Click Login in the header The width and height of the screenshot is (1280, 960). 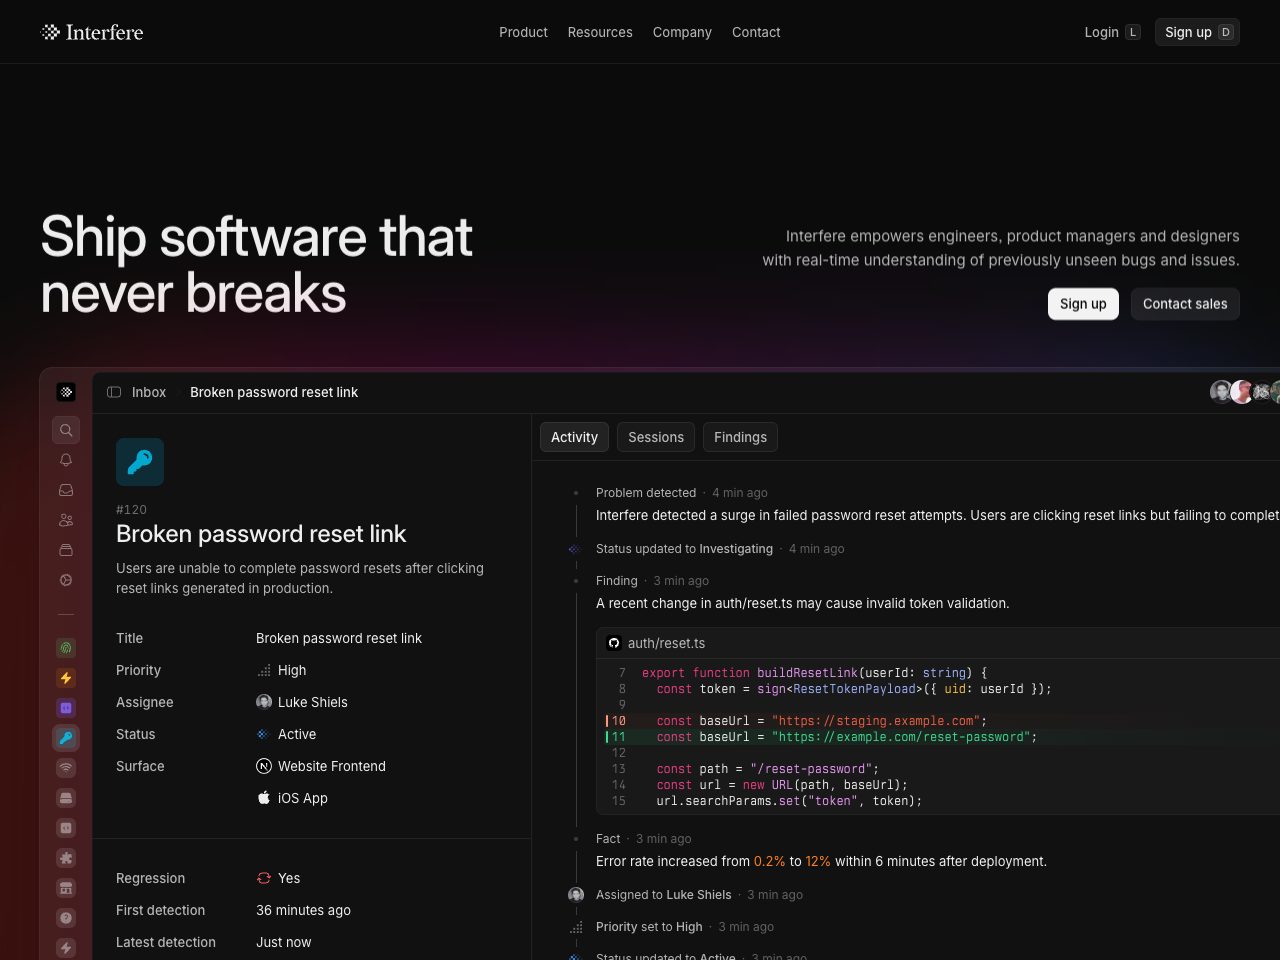click(1112, 32)
